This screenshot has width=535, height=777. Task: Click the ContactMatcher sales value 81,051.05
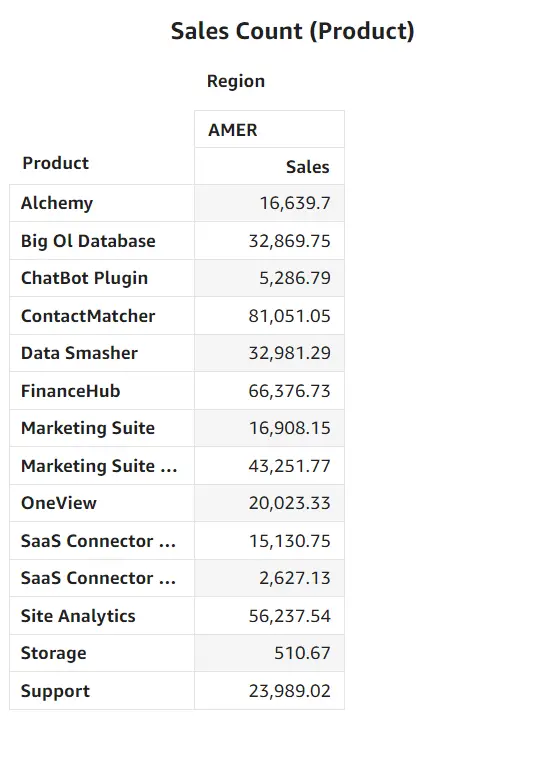coord(289,316)
